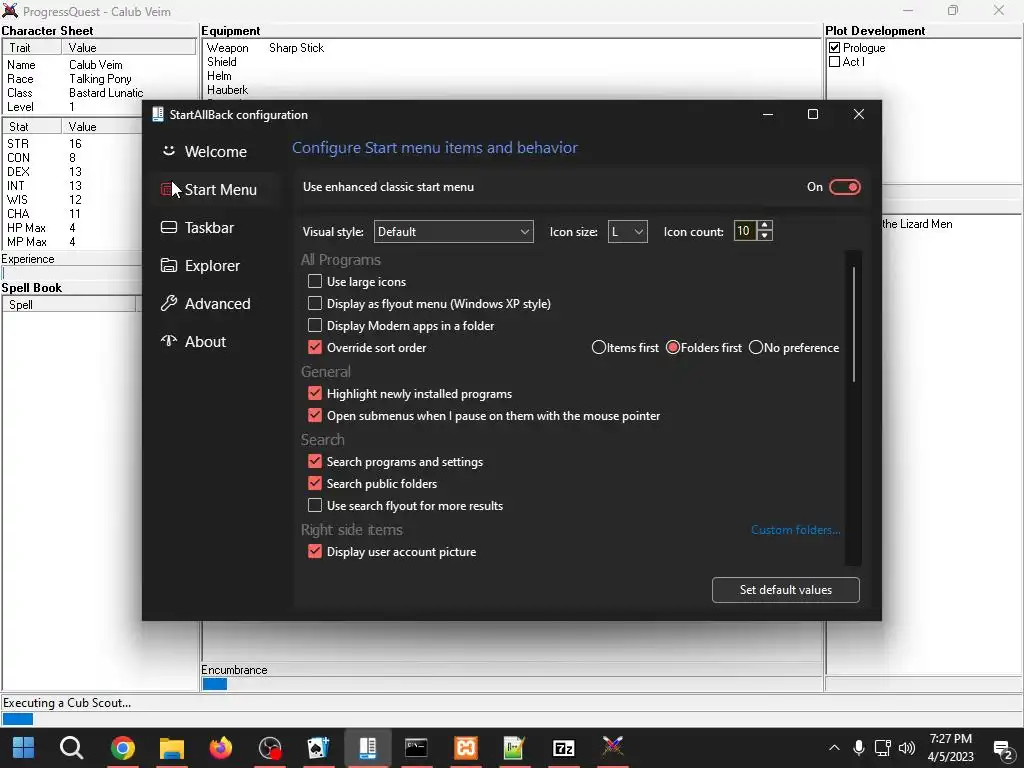The image size is (1024, 768).
Task: Select Items first radio button
Action: (598, 347)
